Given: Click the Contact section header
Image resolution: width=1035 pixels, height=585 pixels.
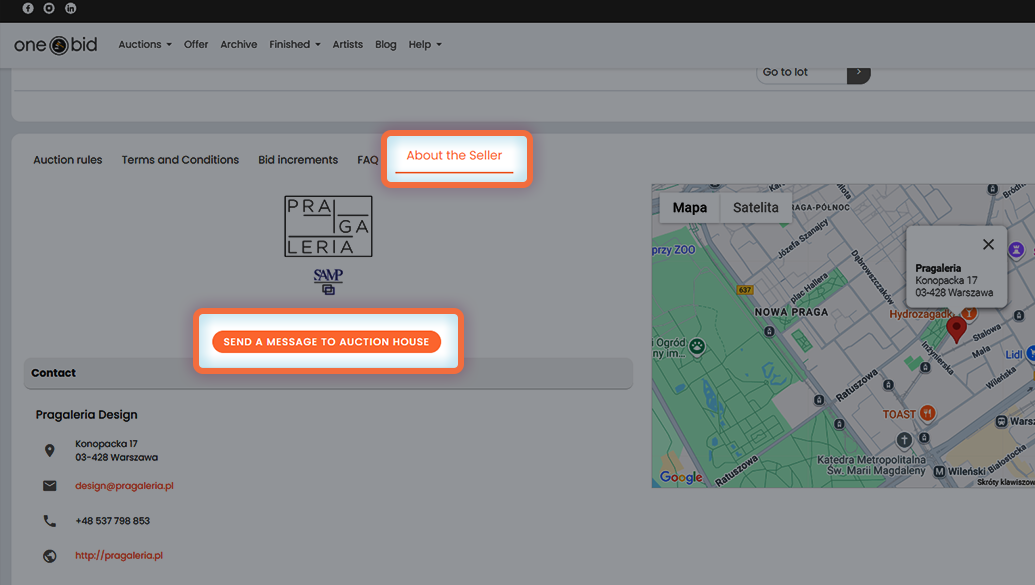Looking at the screenshot, I should coord(328,373).
